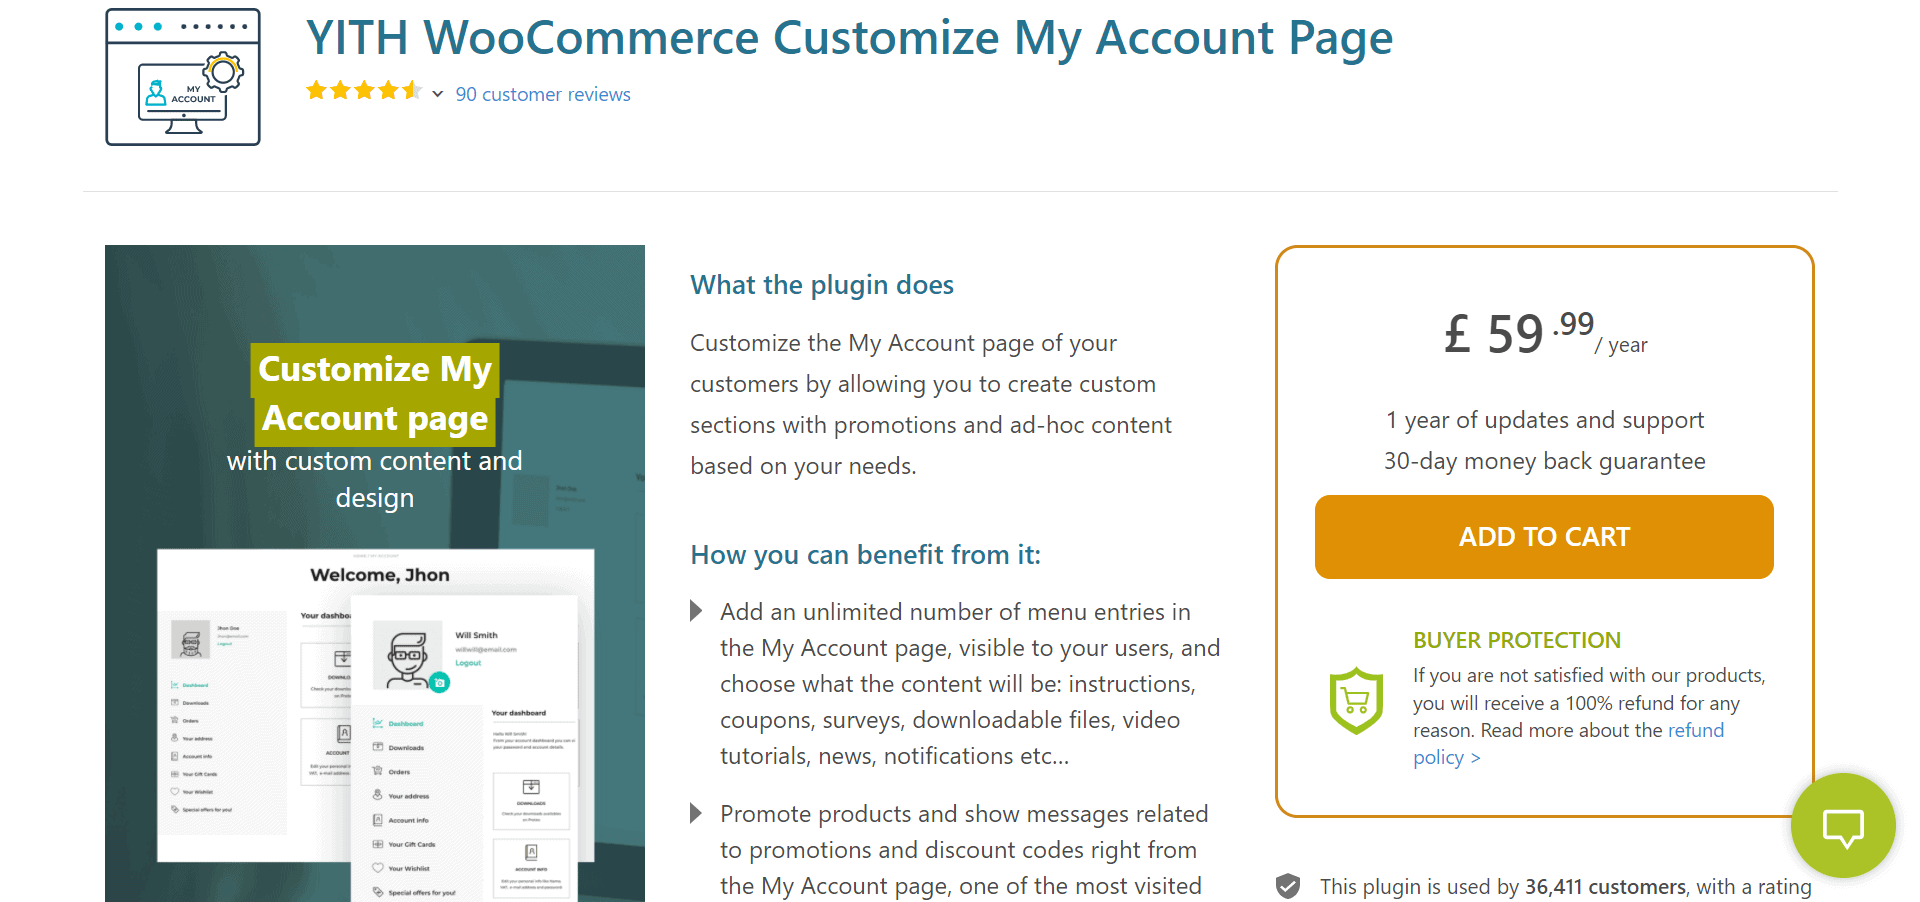
Task: Click the ADD TO CART button
Action: [1543, 536]
